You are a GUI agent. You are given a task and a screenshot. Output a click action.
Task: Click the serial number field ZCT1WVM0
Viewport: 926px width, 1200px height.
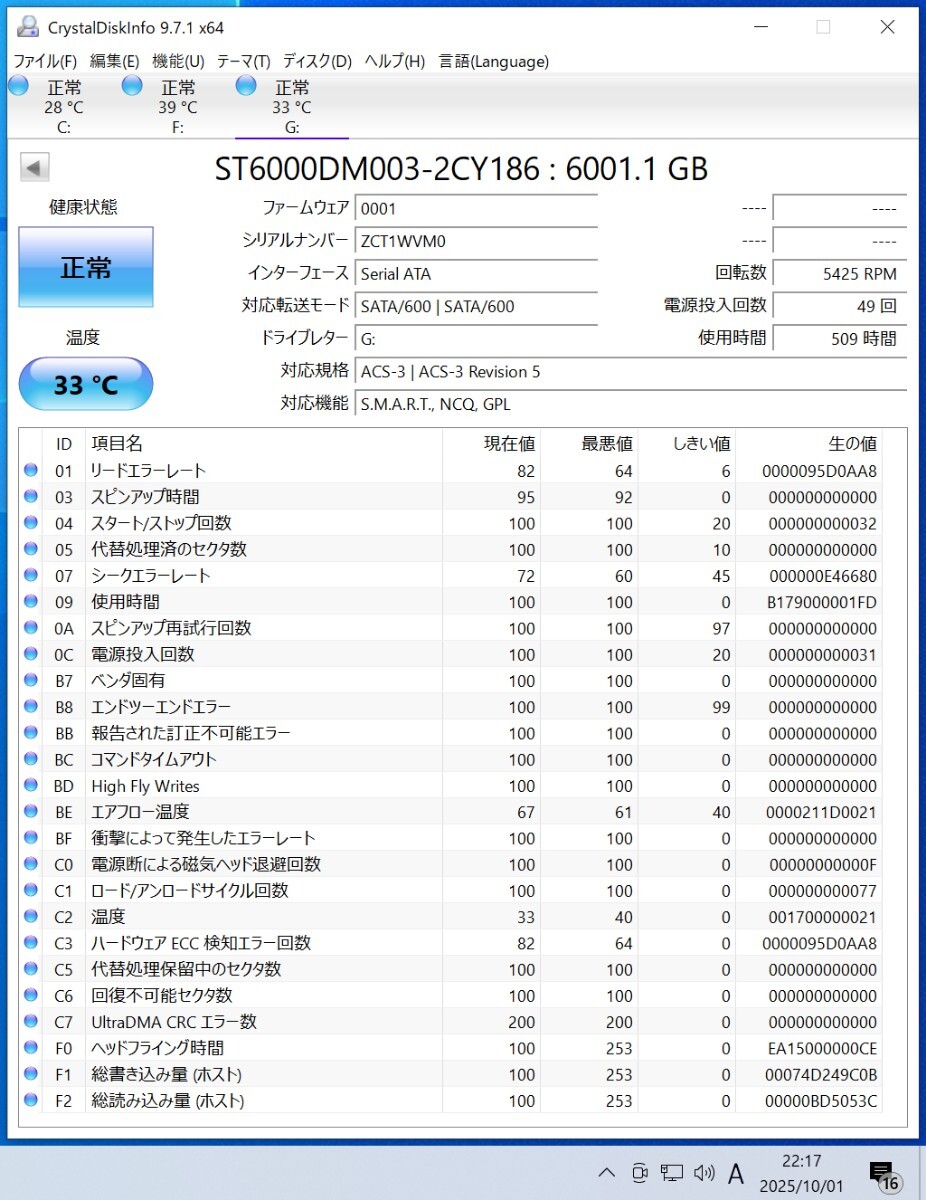(476, 241)
